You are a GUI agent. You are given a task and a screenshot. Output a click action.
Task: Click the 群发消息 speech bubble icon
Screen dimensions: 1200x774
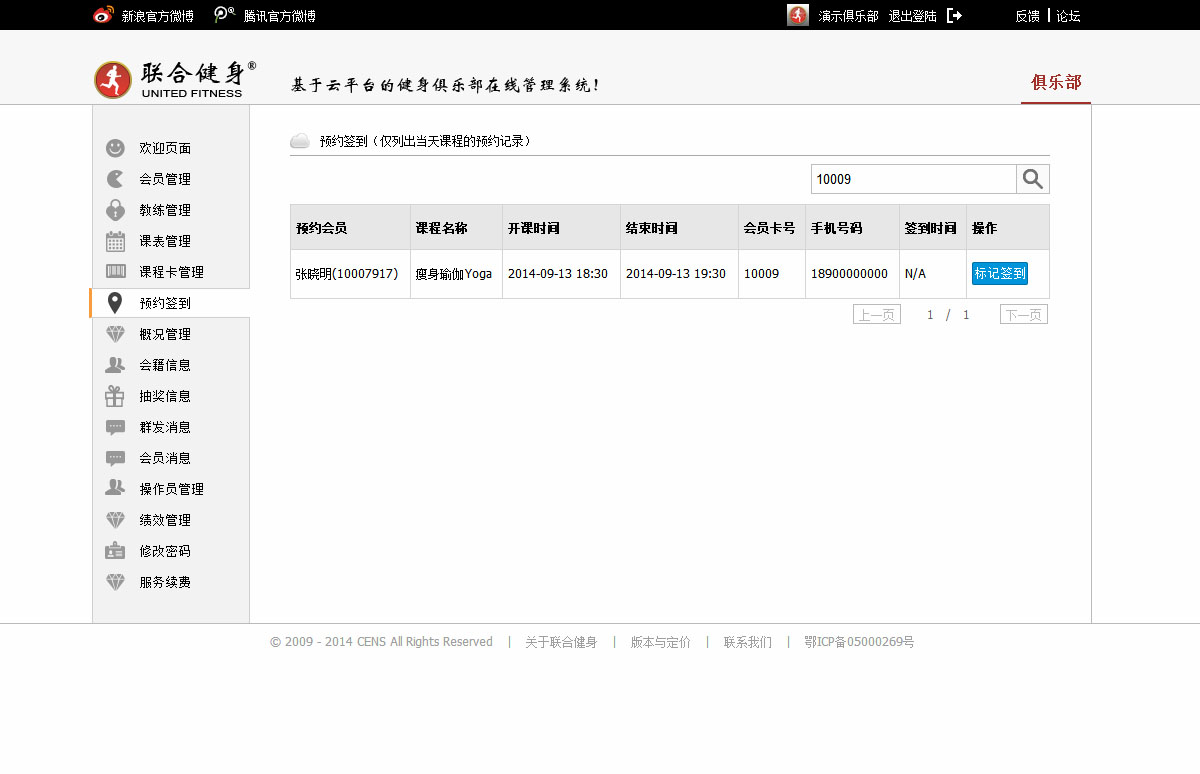pos(116,427)
